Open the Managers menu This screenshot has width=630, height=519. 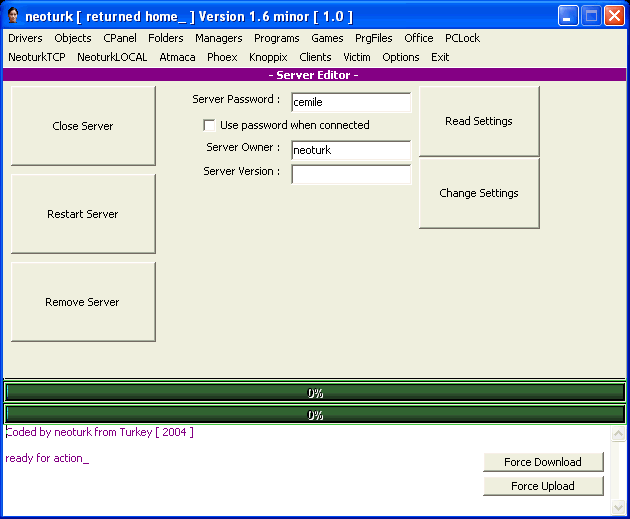pos(218,38)
